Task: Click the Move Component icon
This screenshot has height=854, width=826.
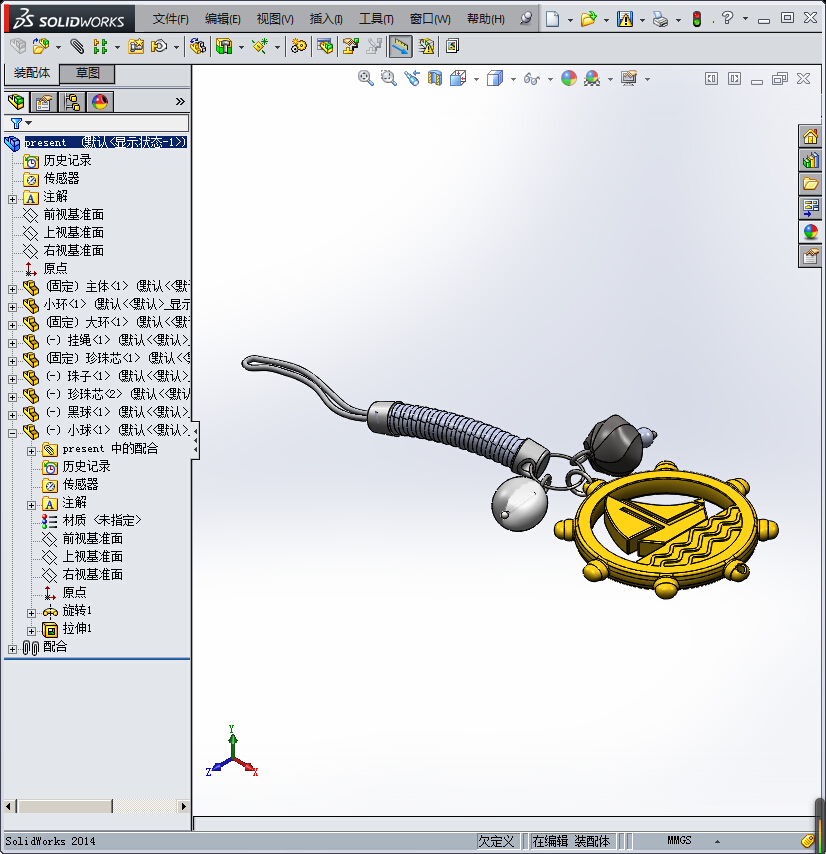Action: pyautogui.click(x=159, y=46)
